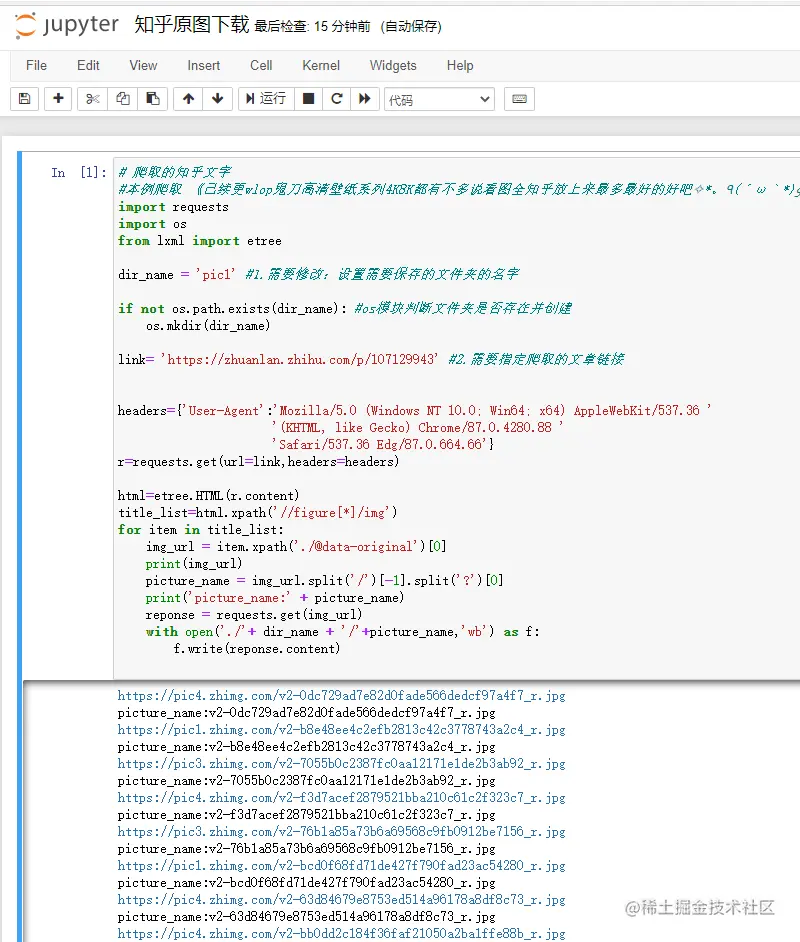The width and height of the screenshot is (800, 942).
Task: Open output link ending 76b1a85a73b6a69568c9fb0912be7156_r.jpg
Action: point(342,832)
